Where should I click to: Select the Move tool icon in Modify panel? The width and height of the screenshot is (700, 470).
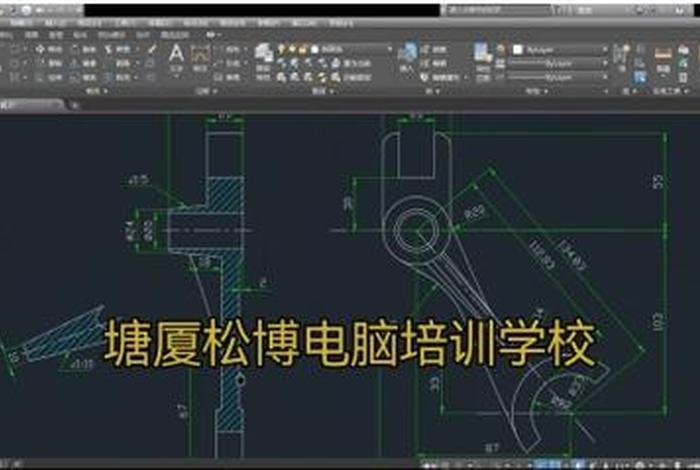click(40, 49)
